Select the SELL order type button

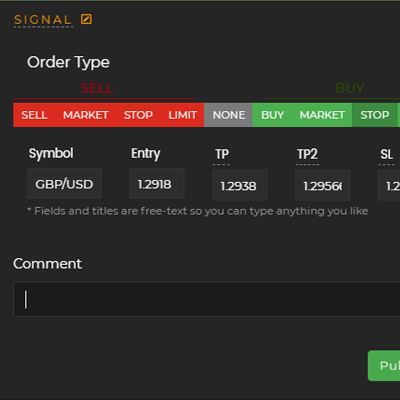pyautogui.click(x=34, y=115)
